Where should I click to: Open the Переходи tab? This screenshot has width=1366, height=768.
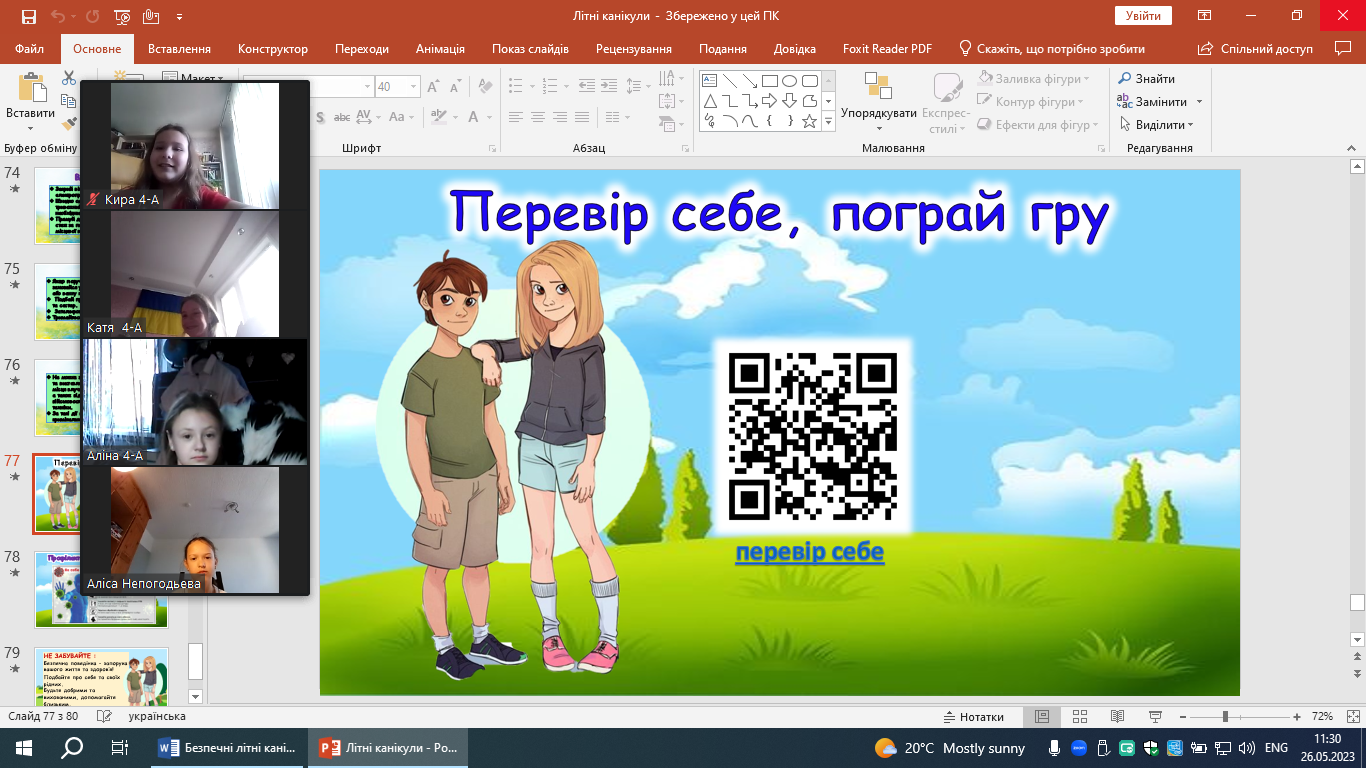[x=362, y=49]
